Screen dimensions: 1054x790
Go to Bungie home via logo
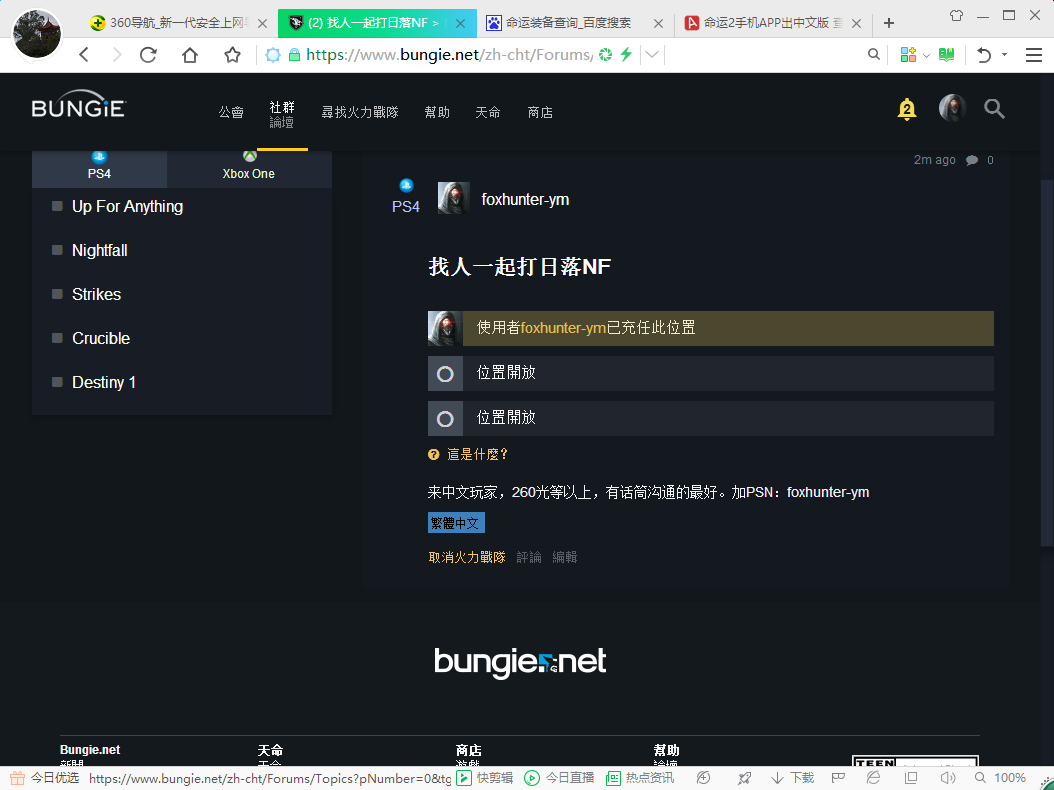(79, 106)
